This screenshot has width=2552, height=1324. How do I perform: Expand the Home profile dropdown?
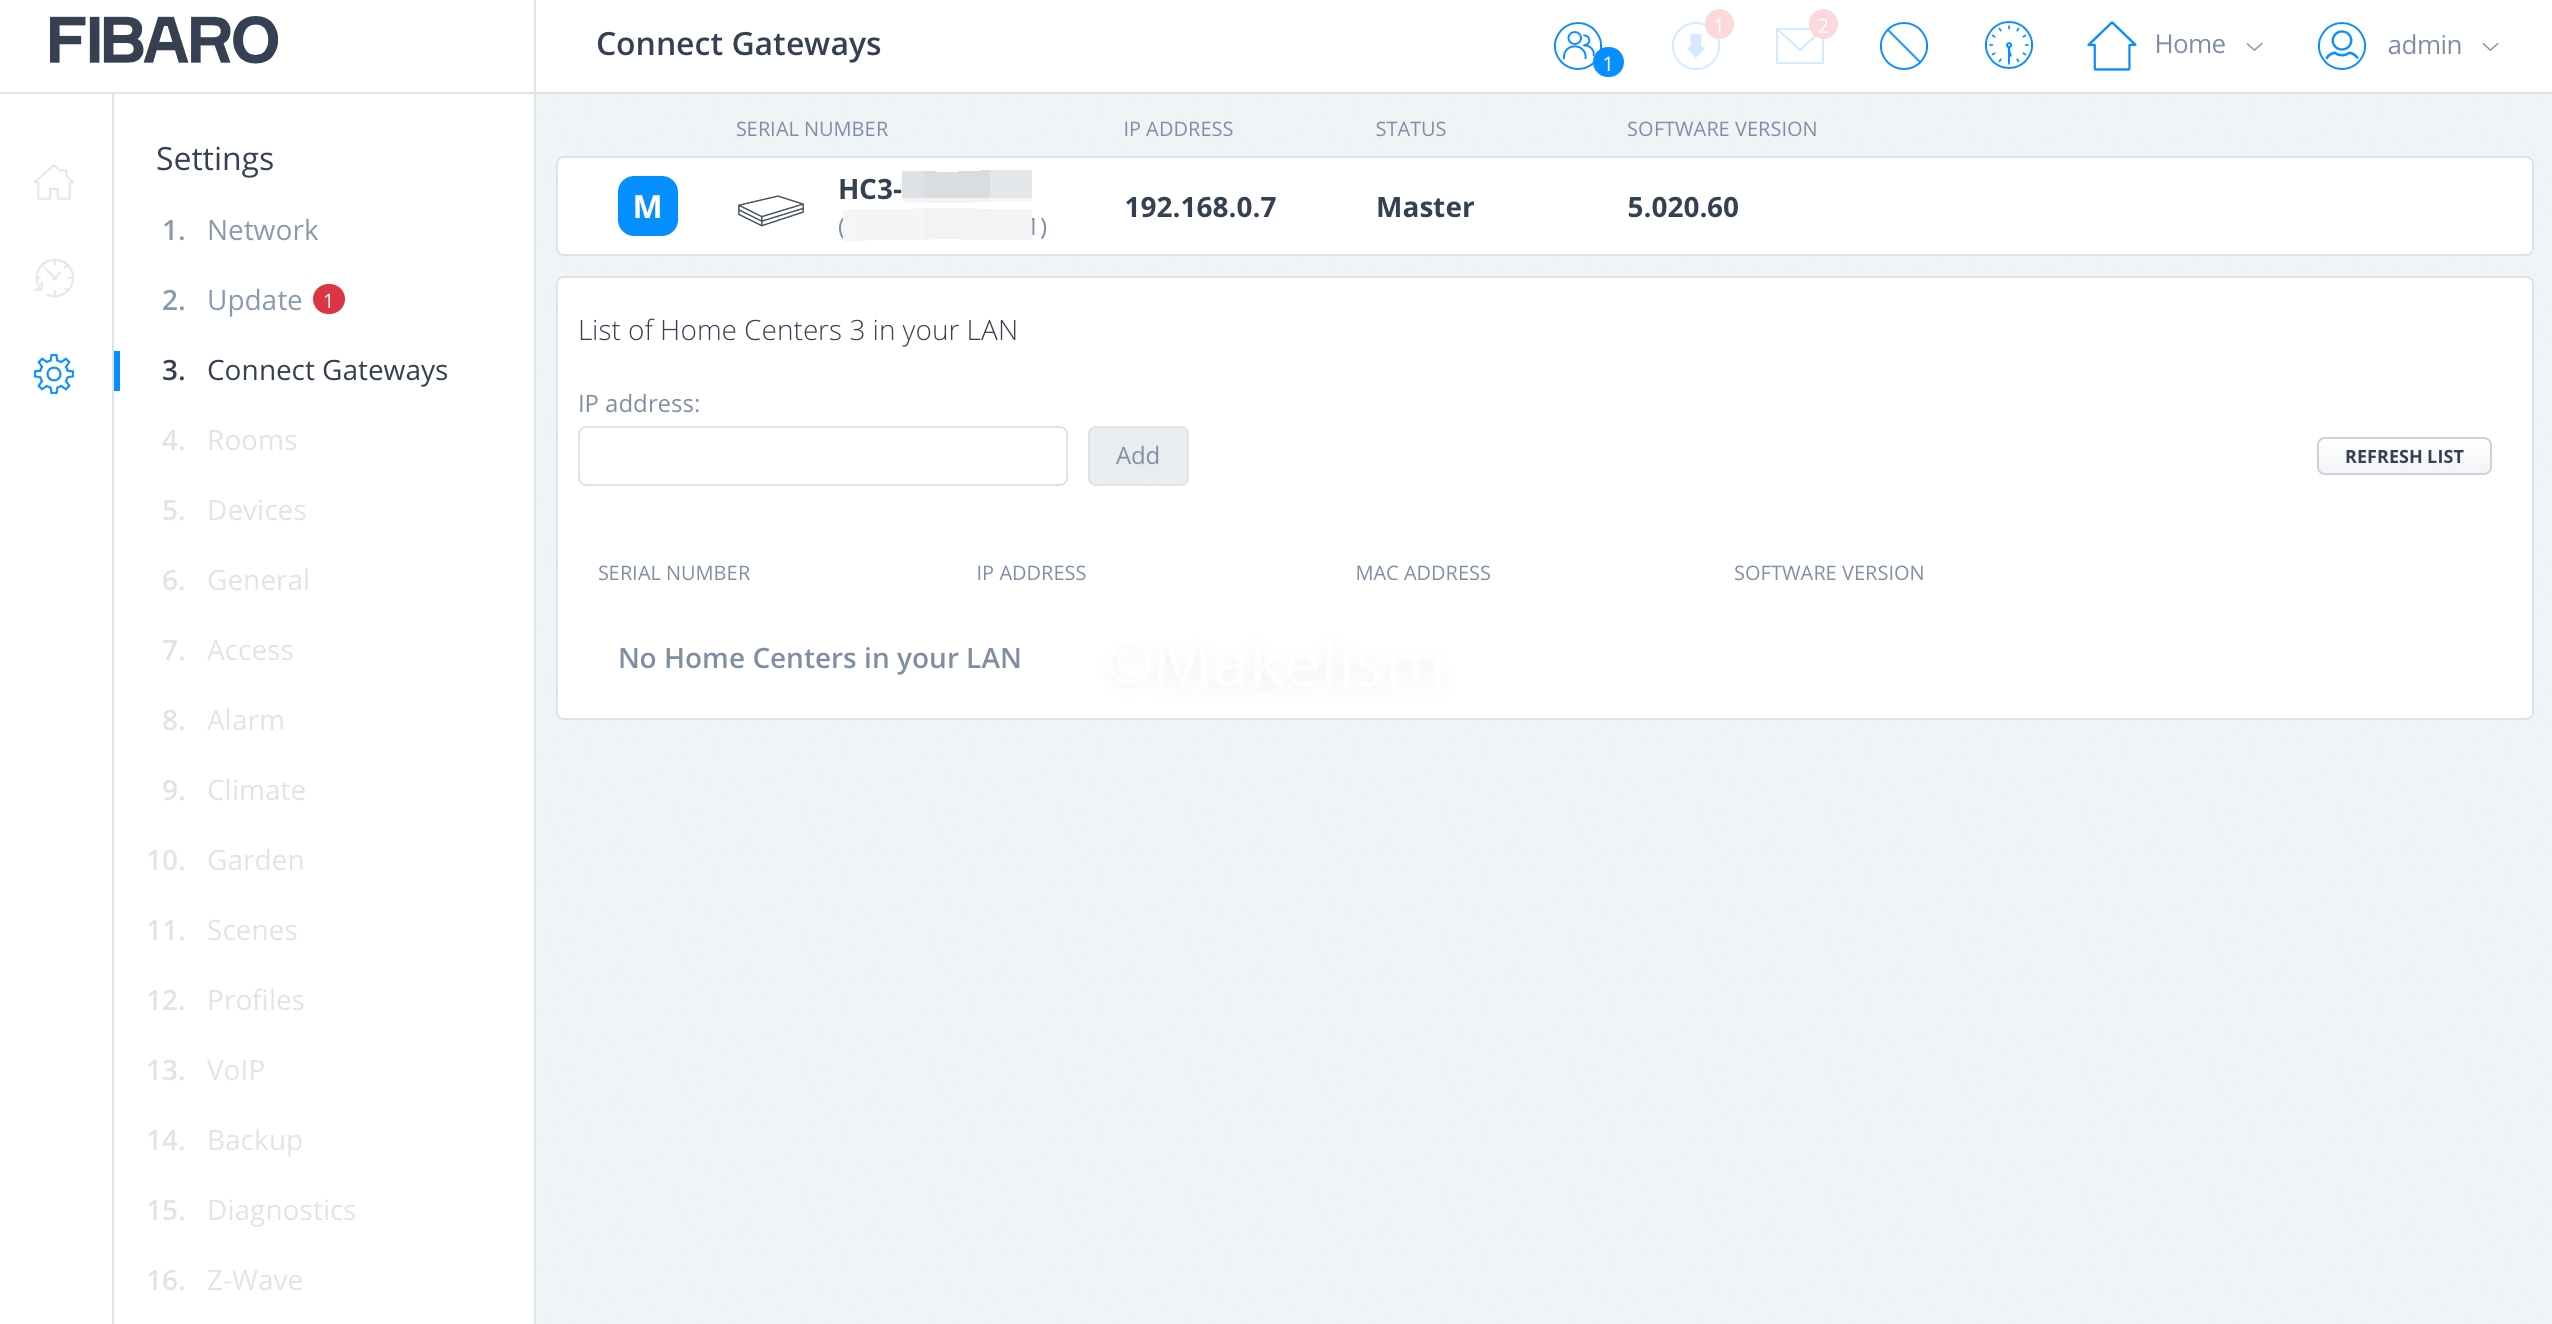point(2208,45)
